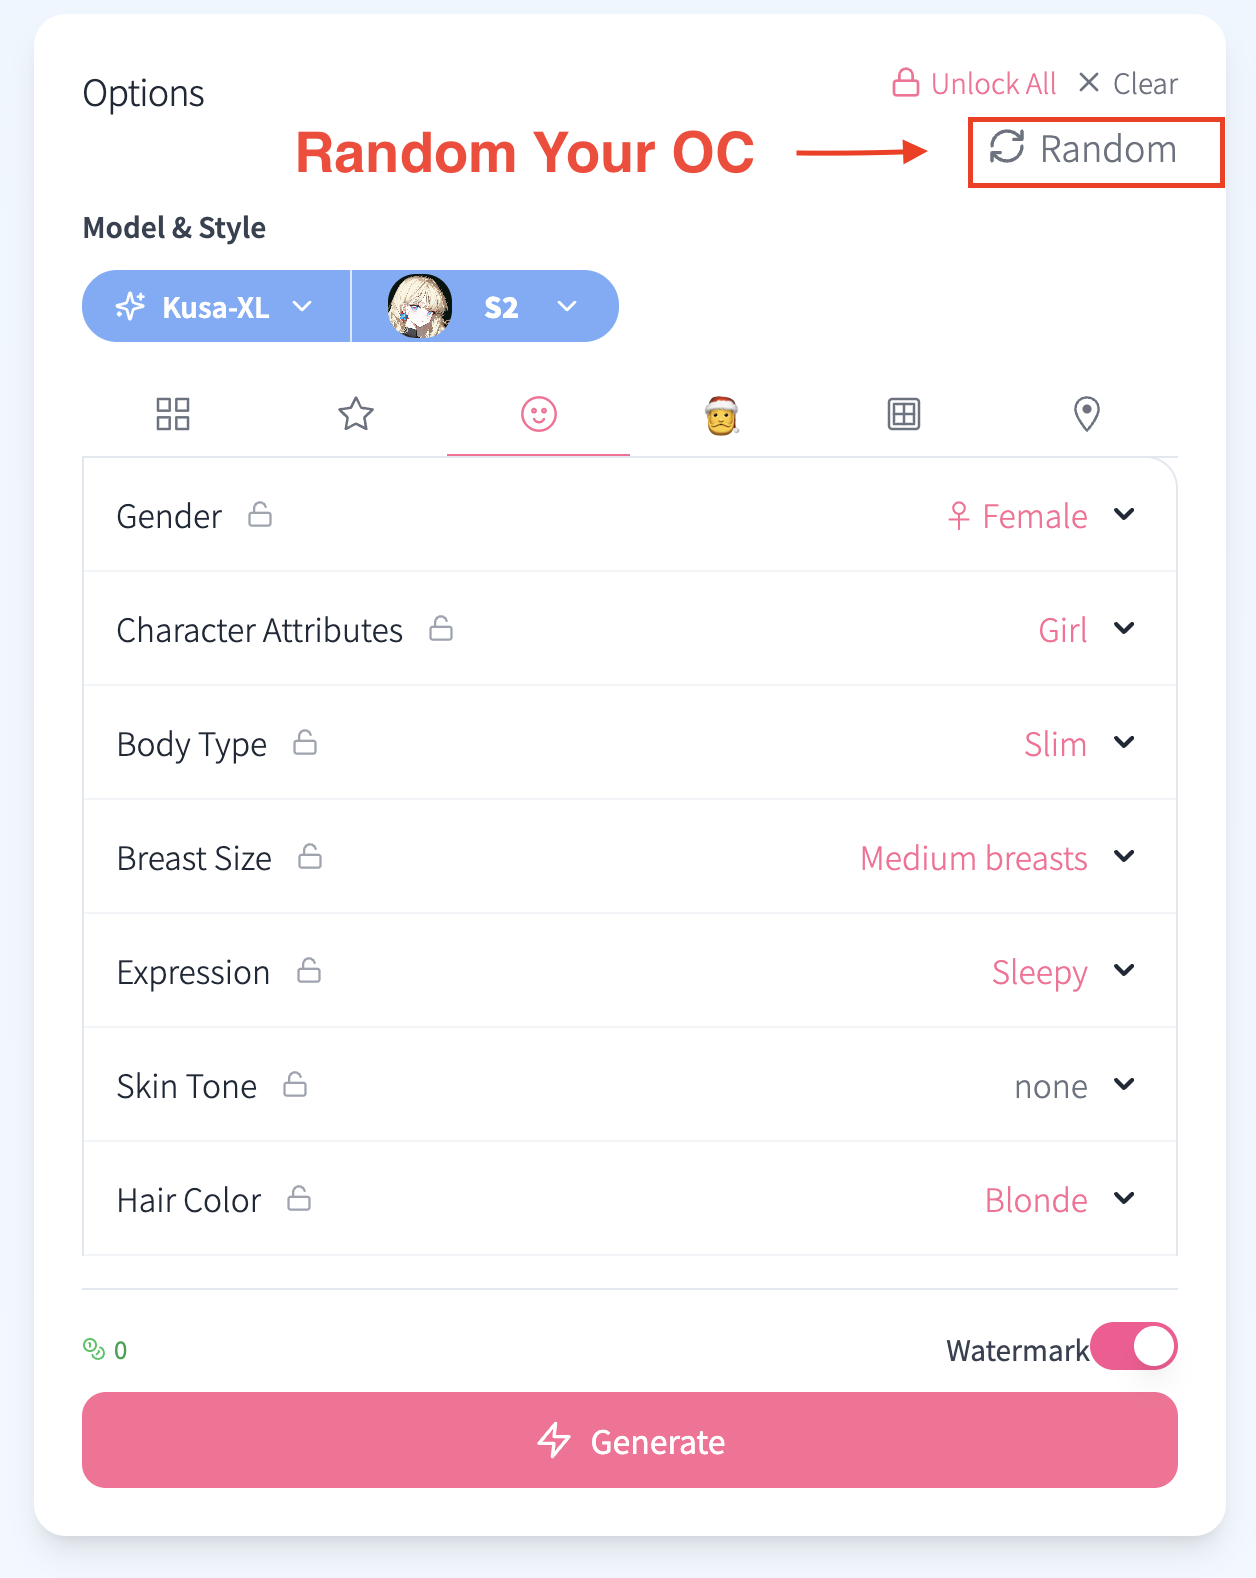The height and width of the screenshot is (1578, 1256).
Task: Lock the Expression option
Action: (309, 971)
